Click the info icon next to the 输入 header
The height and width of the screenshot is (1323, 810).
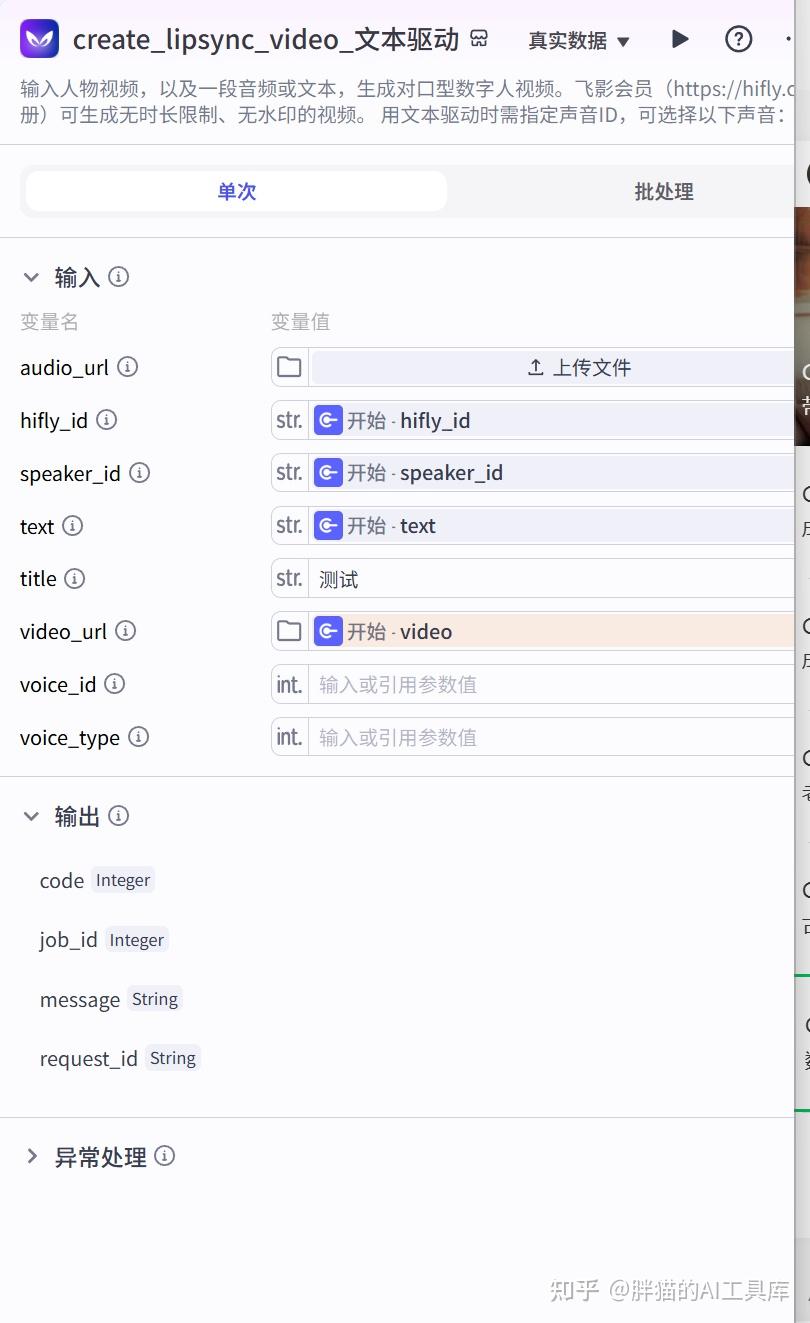[118, 277]
